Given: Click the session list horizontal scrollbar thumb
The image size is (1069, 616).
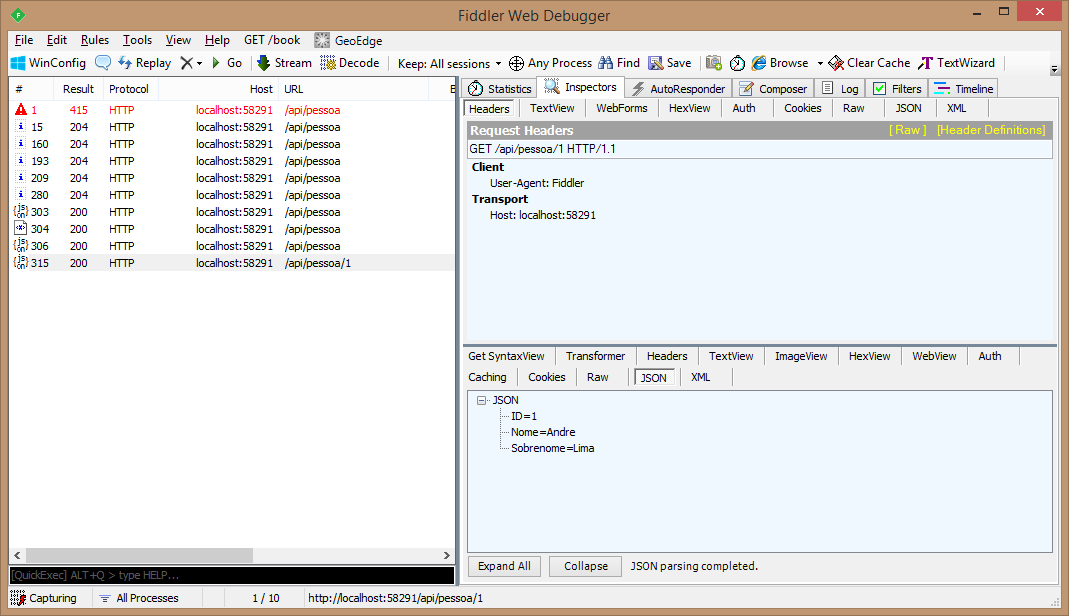Looking at the screenshot, I should point(139,555).
